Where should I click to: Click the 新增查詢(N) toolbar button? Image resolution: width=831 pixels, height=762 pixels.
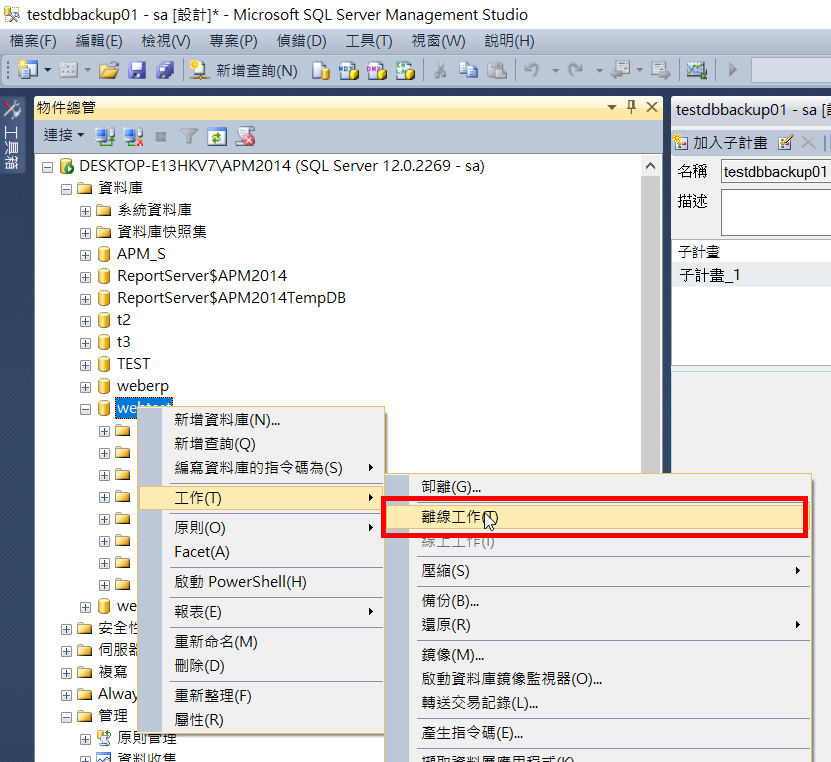244,70
